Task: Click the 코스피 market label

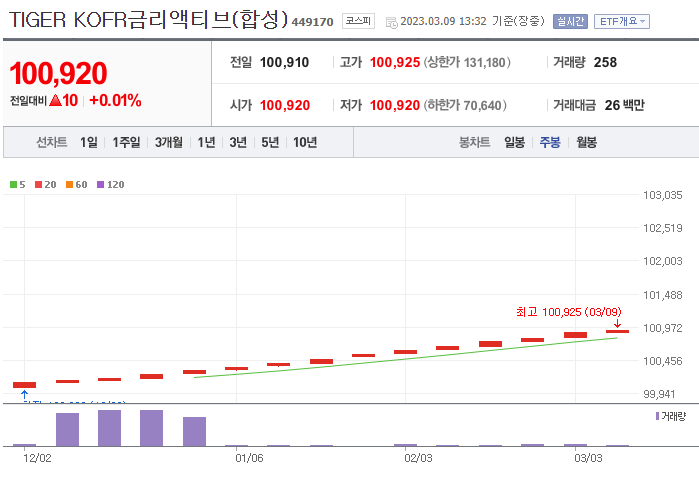Action: pos(358,21)
